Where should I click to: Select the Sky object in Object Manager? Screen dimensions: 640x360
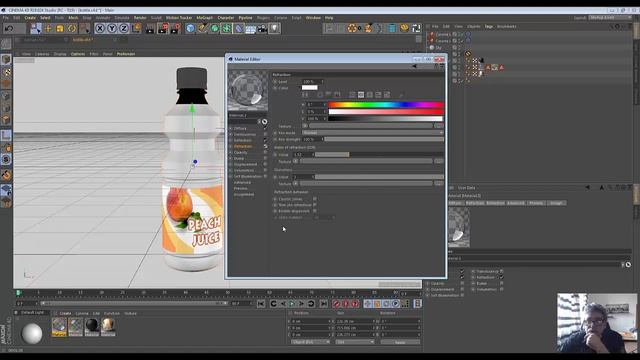tap(438, 47)
